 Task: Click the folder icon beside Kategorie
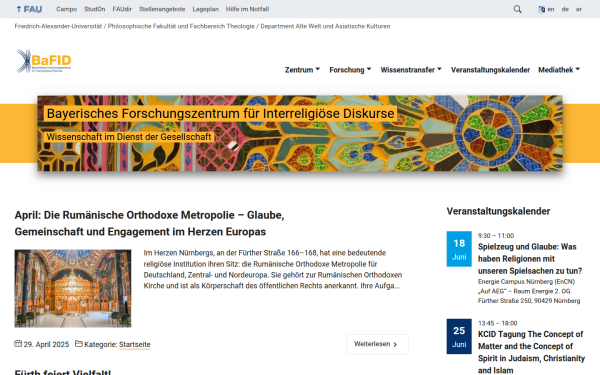[78, 344]
